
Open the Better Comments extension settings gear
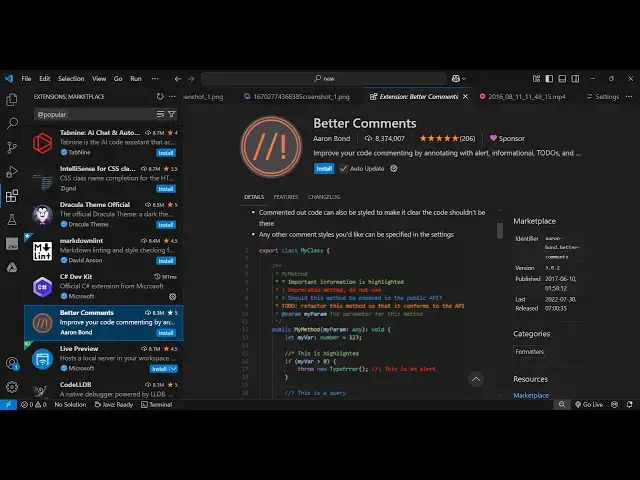click(x=393, y=168)
